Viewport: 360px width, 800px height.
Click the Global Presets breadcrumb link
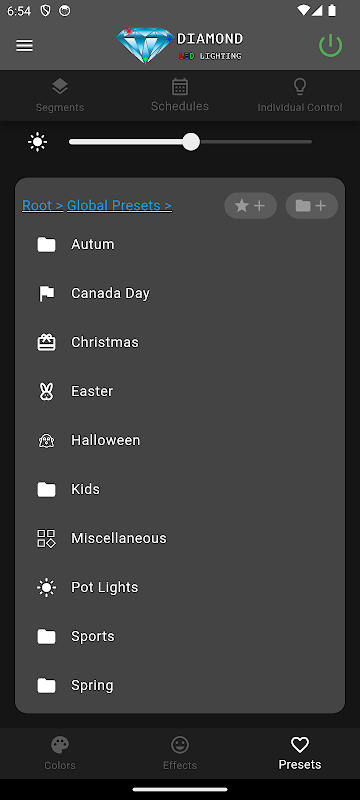click(x=119, y=206)
